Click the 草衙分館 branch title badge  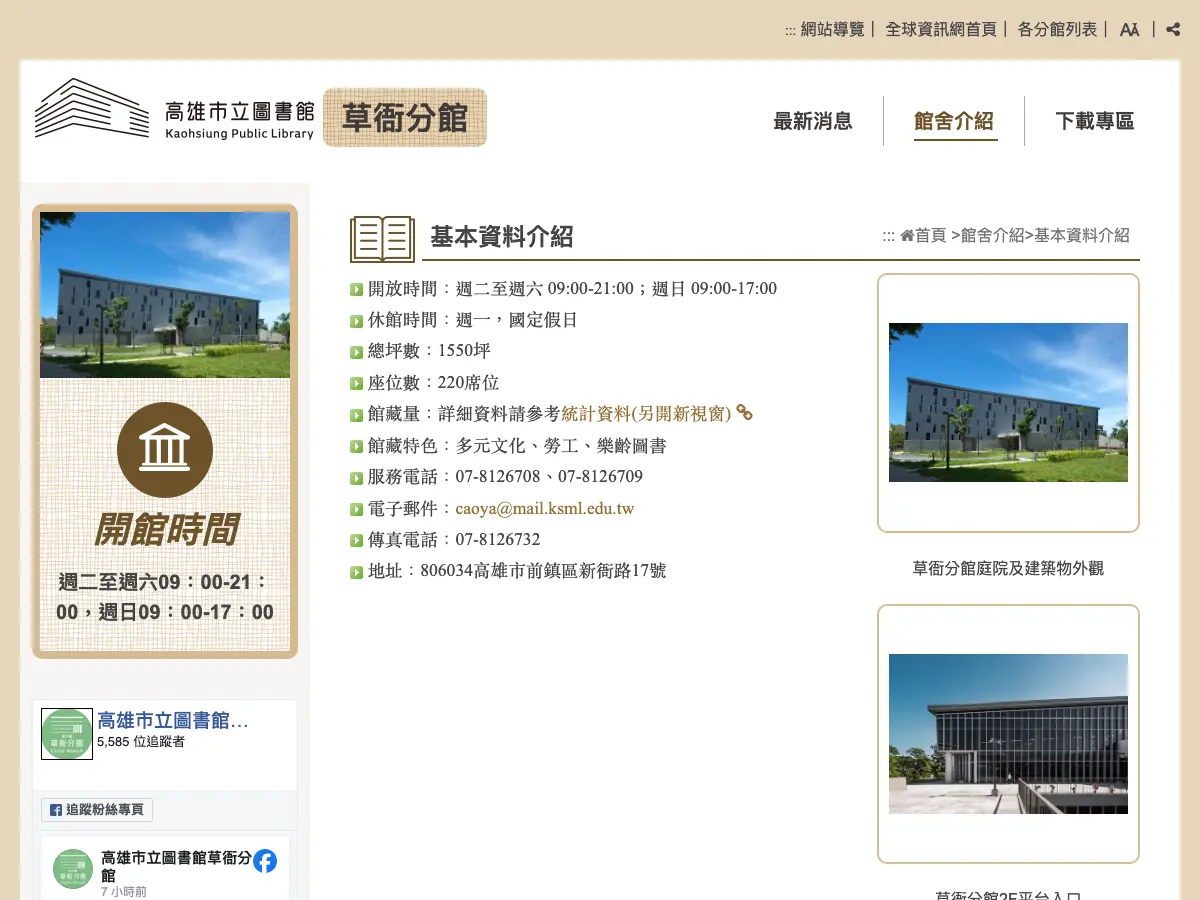tap(405, 118)
